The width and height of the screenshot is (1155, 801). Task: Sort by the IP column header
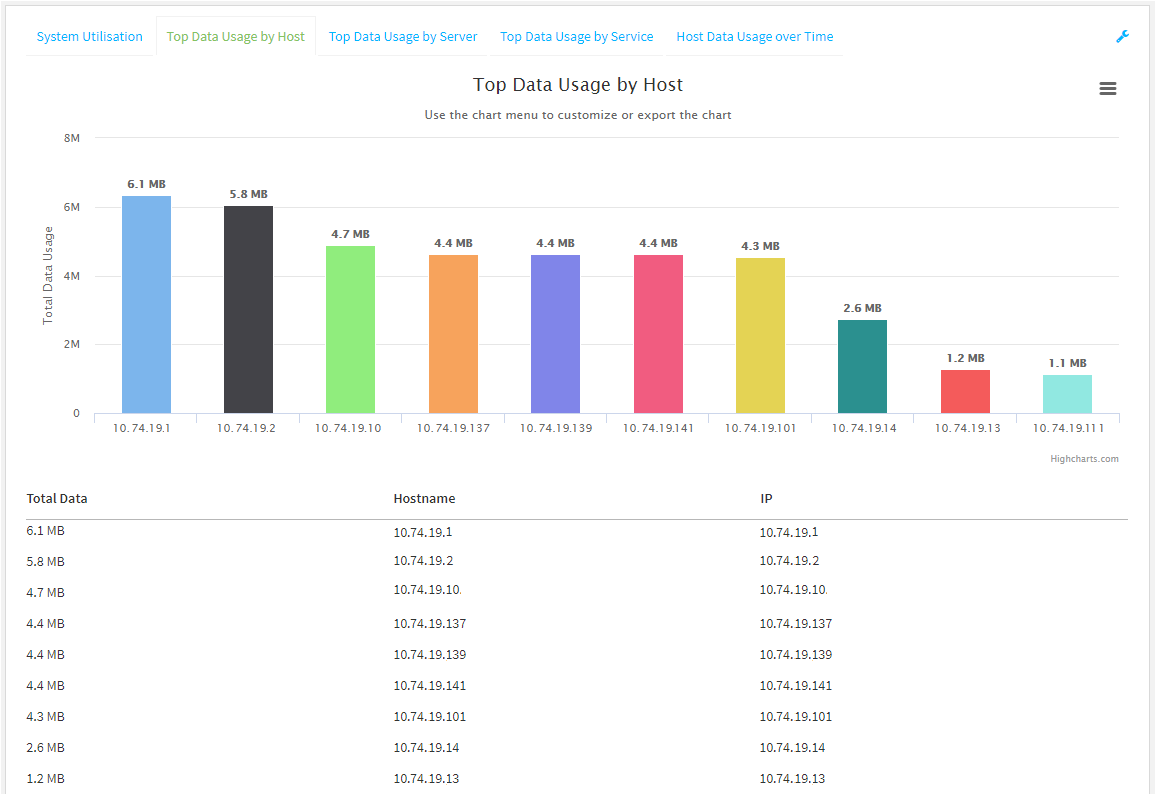click(x=767, y=498)
